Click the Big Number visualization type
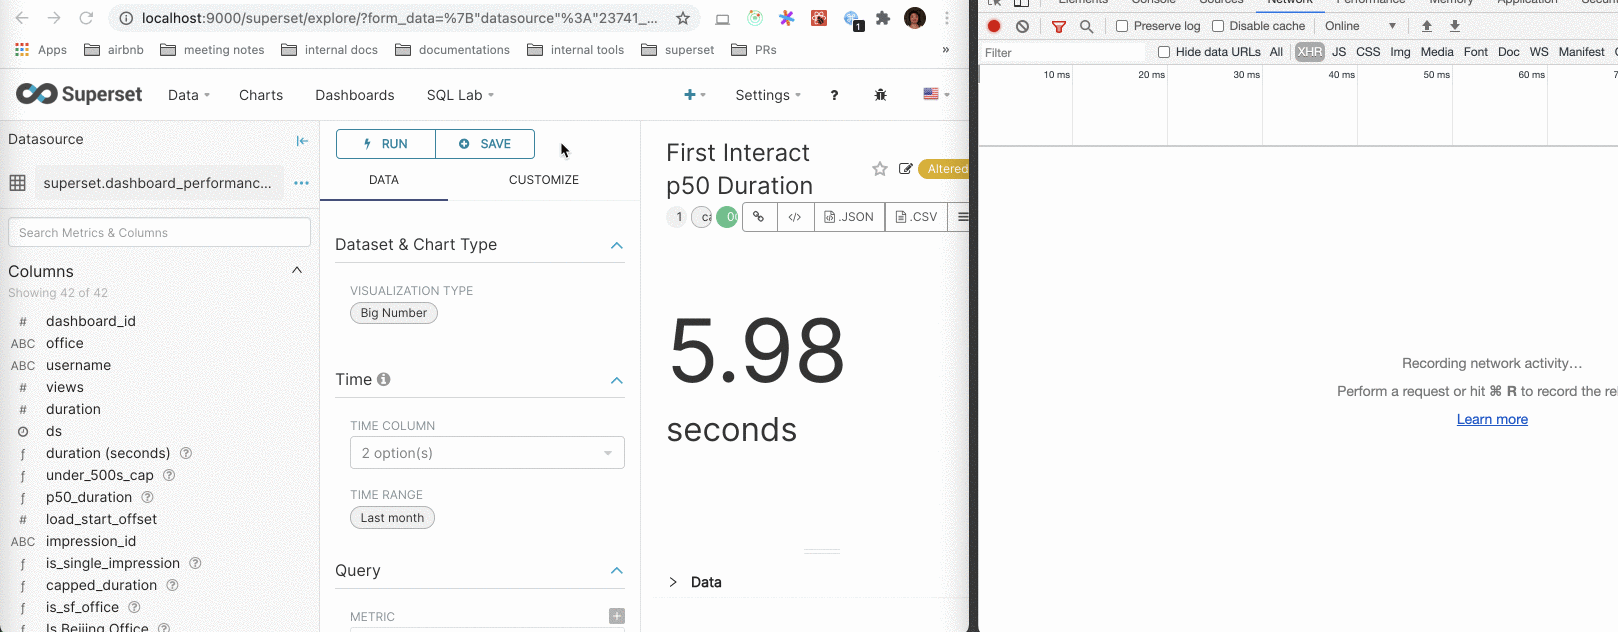The image size is (1618, 632). [x=394, y=313]
